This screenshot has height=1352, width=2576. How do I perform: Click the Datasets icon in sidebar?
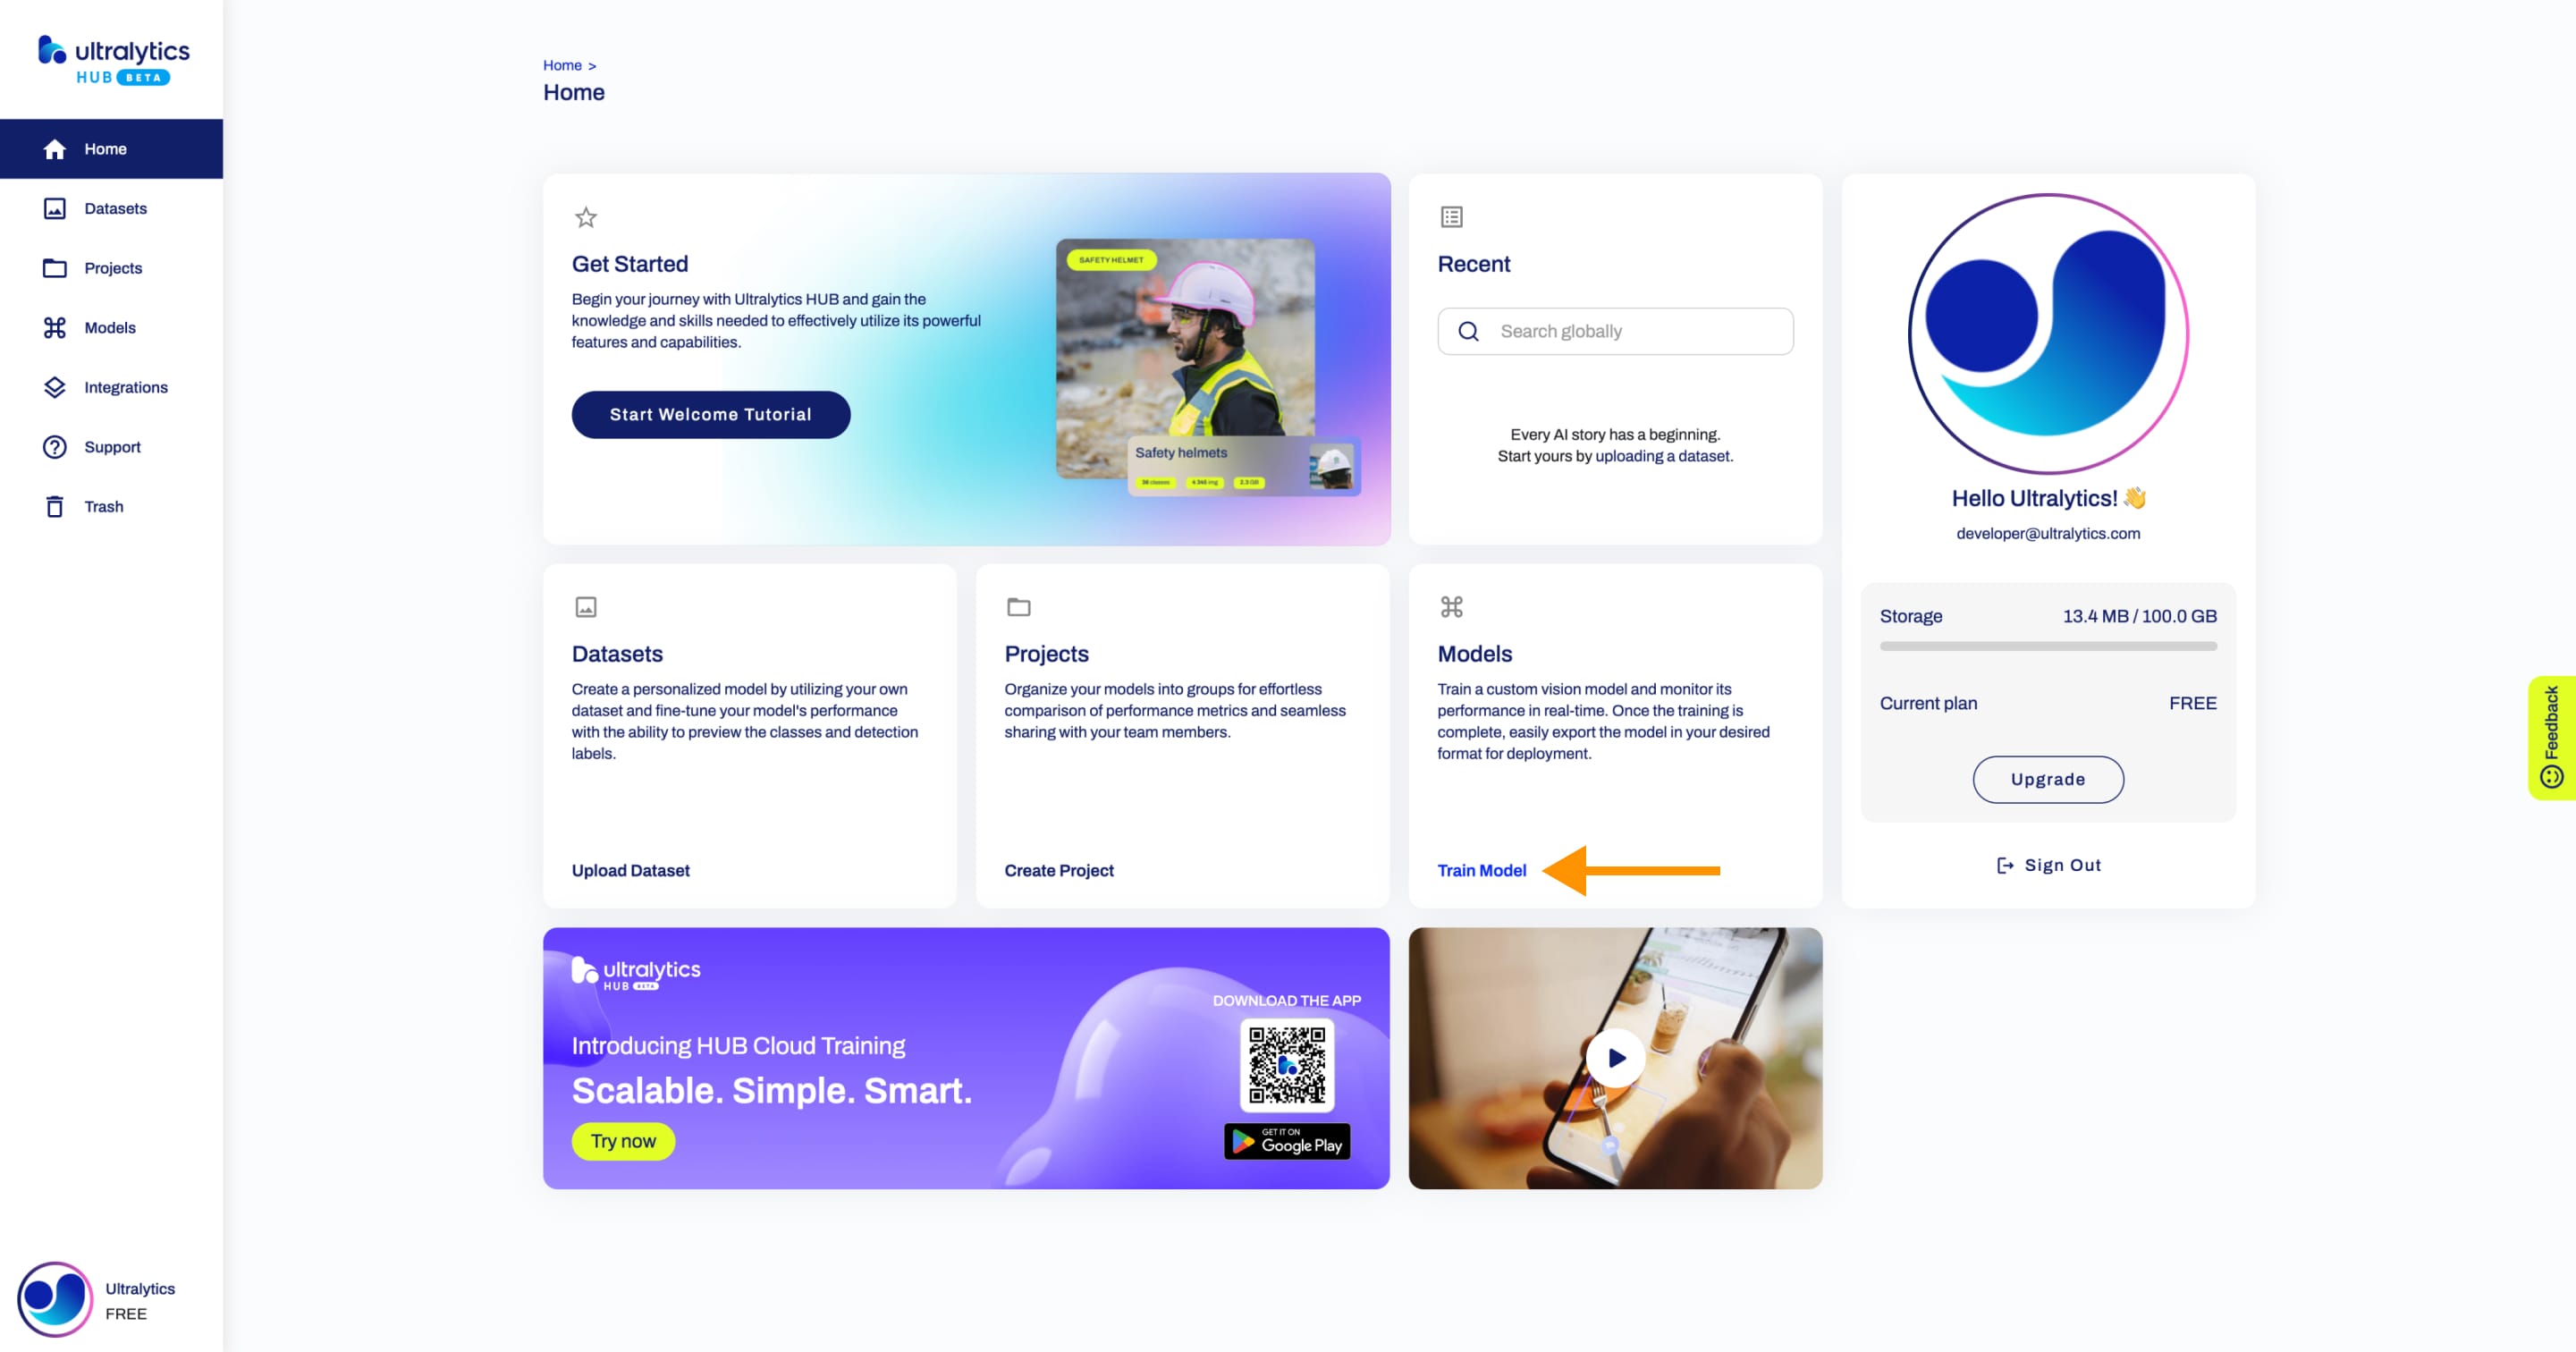coord(55,207)
